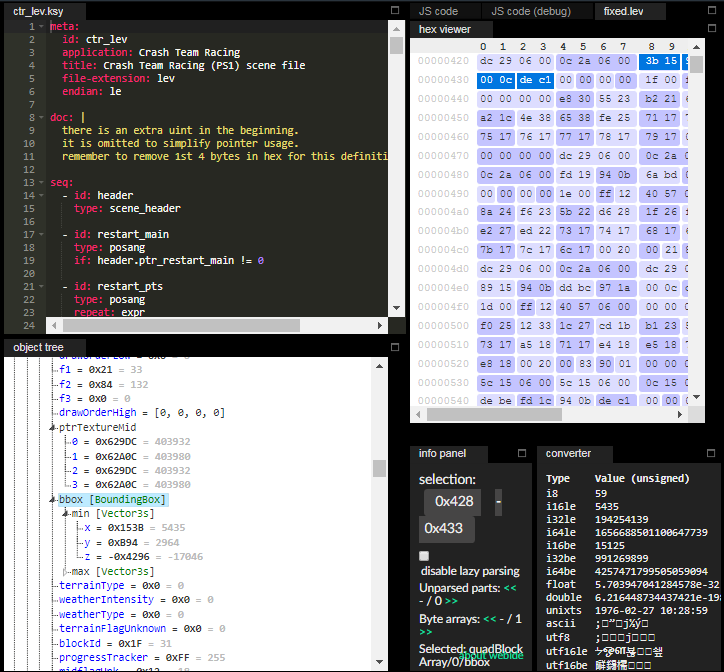Click the hex viewer tab

click(445, 29)
